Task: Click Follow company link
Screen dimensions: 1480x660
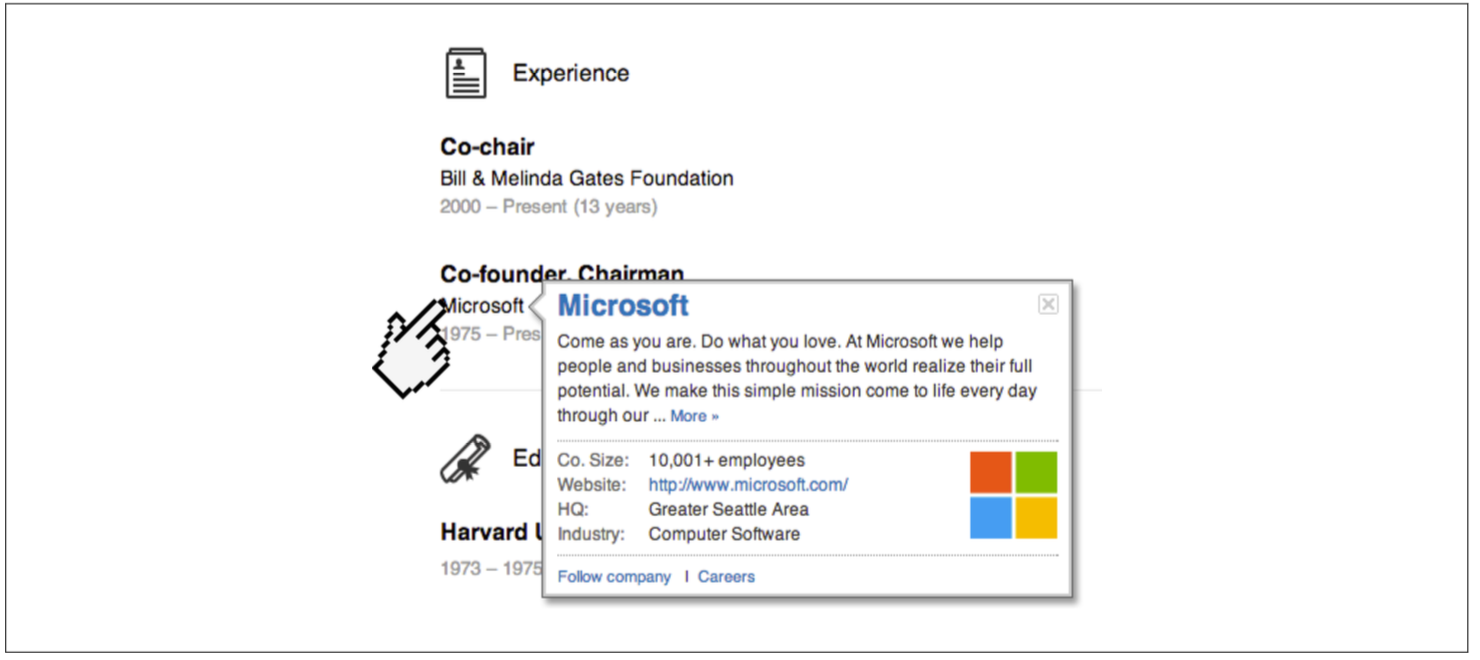Action: 614,577
